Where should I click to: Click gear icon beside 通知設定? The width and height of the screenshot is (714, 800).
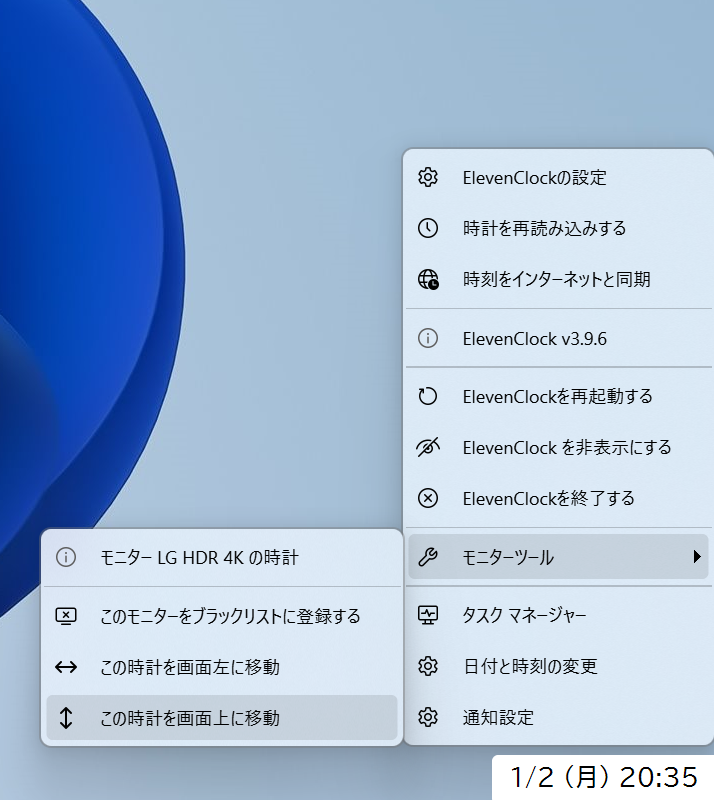[x=428, y=717]
